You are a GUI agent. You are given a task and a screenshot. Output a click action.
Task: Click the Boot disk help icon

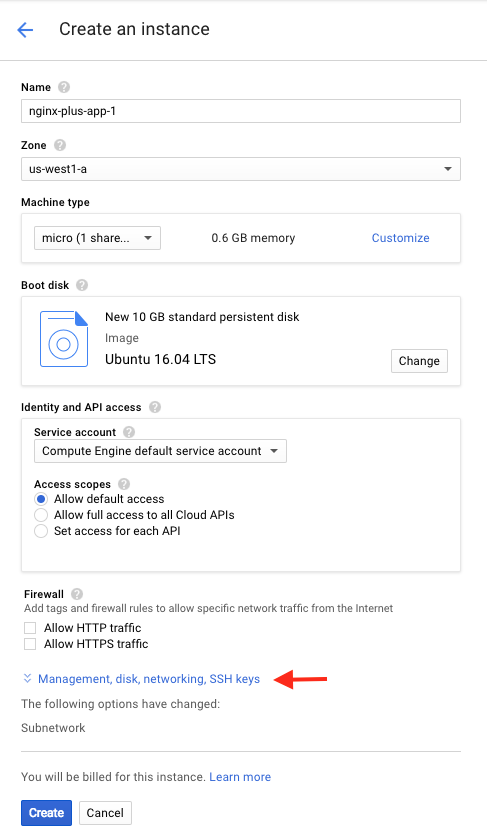82,285
